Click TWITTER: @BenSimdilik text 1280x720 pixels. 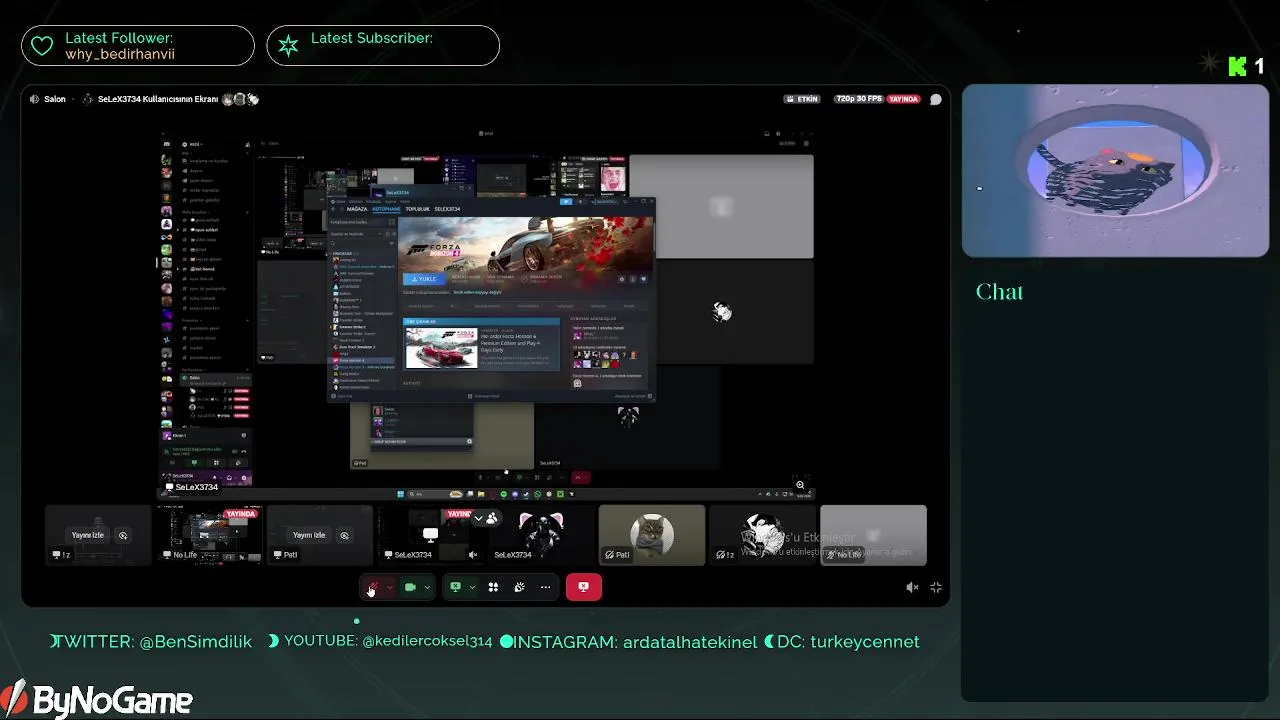151,642
